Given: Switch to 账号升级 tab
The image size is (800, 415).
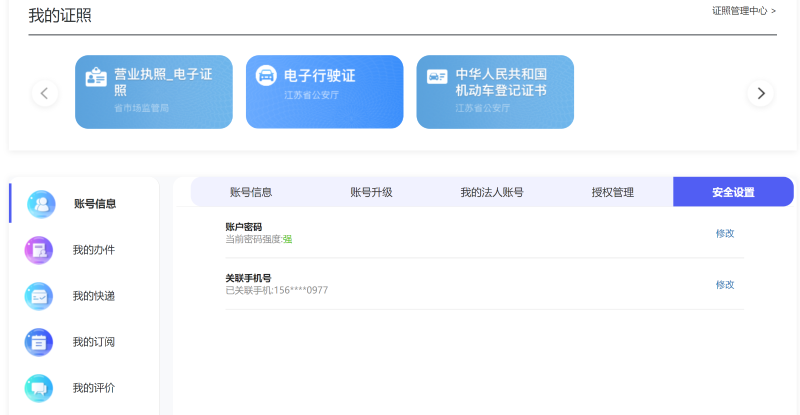Looking at the screenshot, I should coord(371,192).
